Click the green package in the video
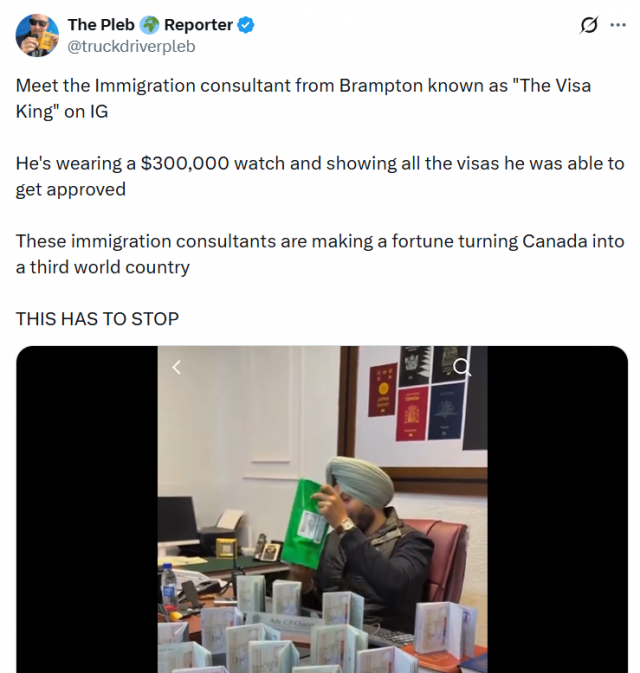This screenshot has height=673, width=640. 306,520
